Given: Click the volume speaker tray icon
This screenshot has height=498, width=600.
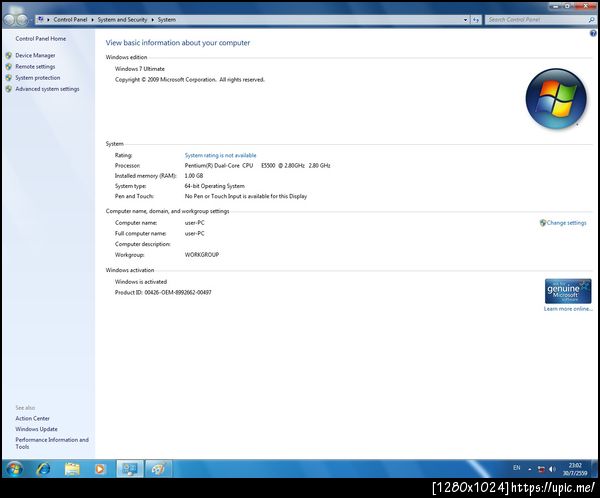Looking at the screenshot, I should click(552, 469).
